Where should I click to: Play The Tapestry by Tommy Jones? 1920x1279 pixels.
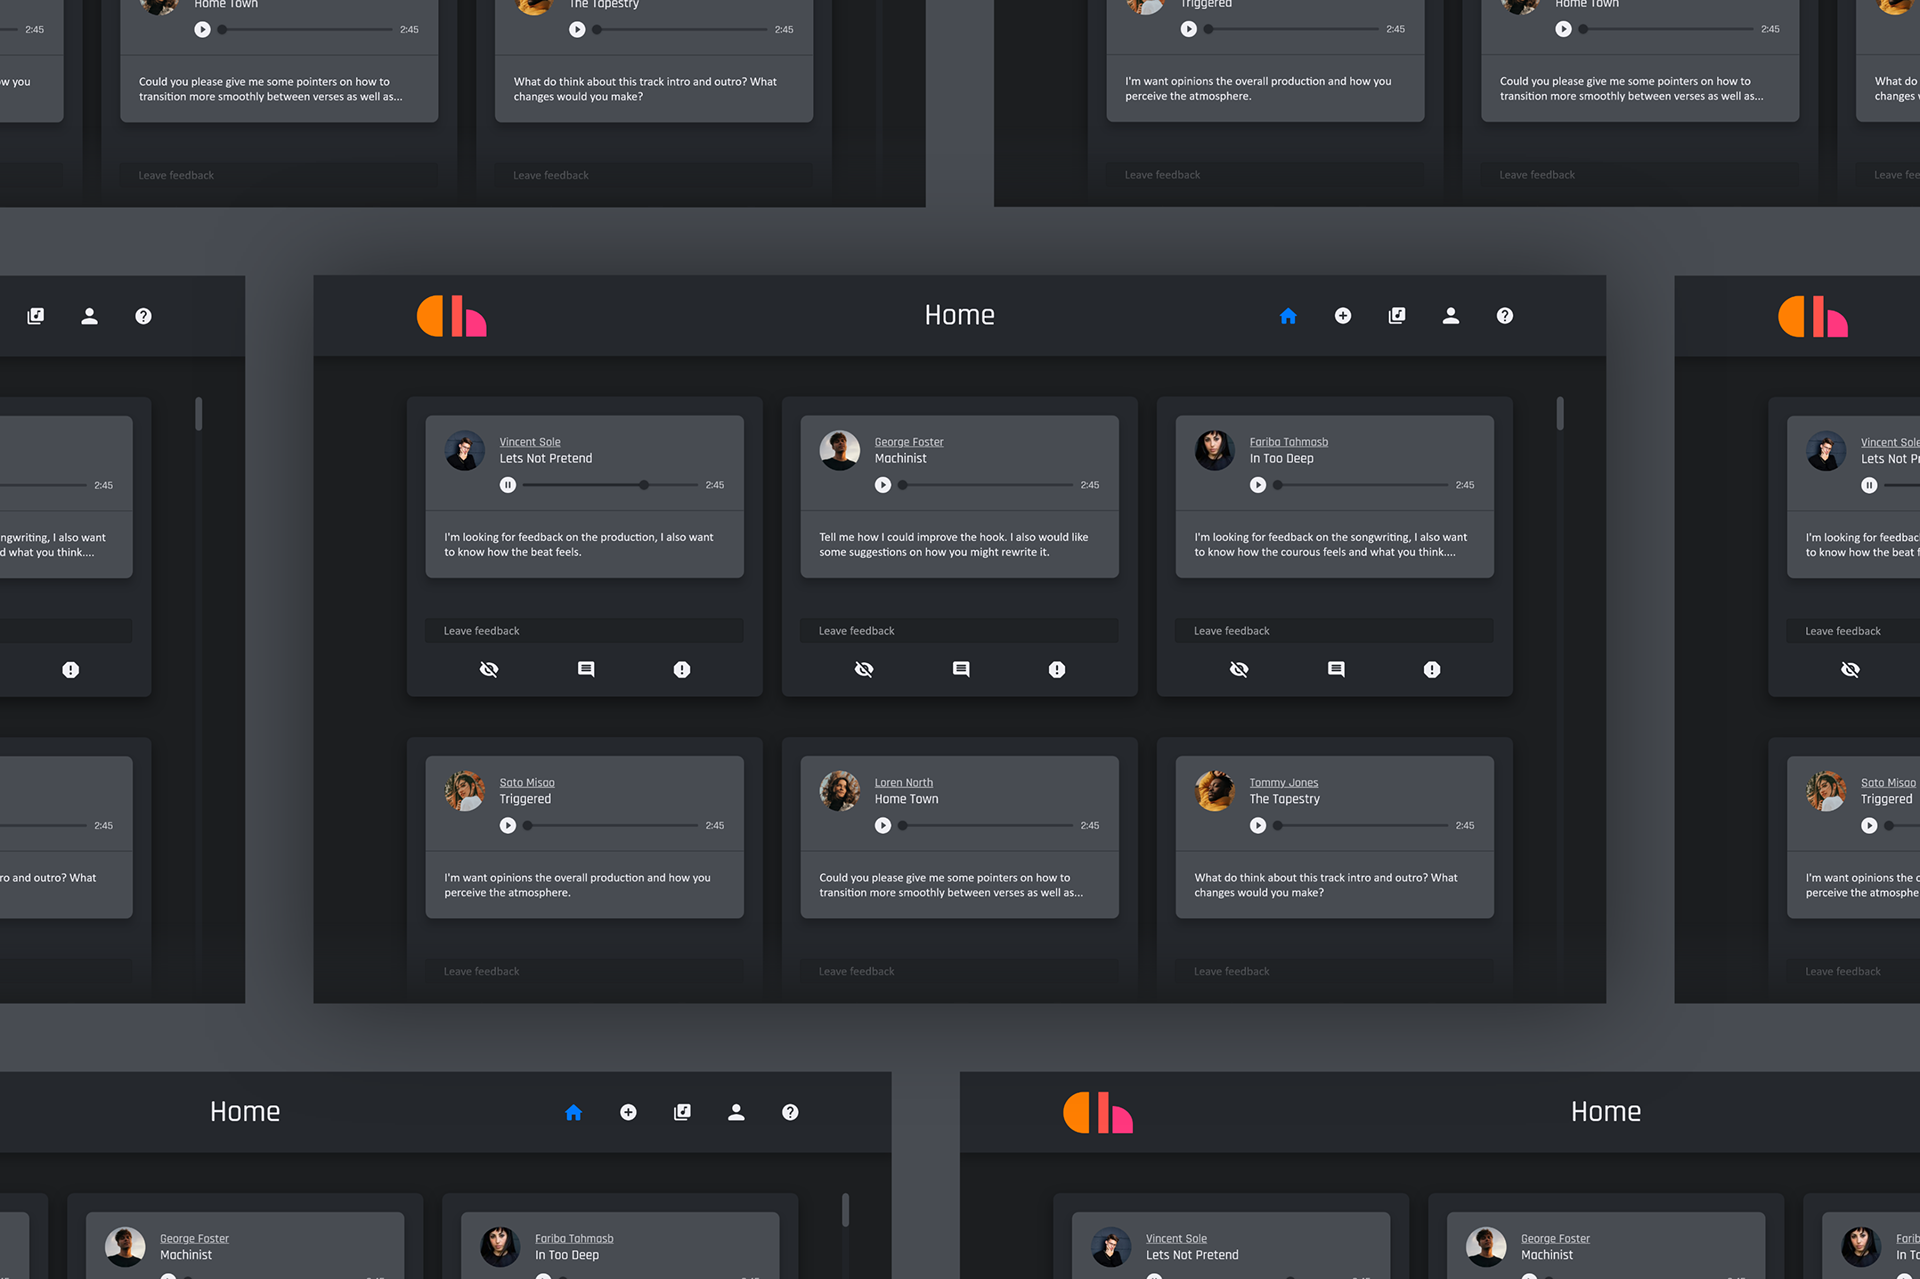point(1258,826)
